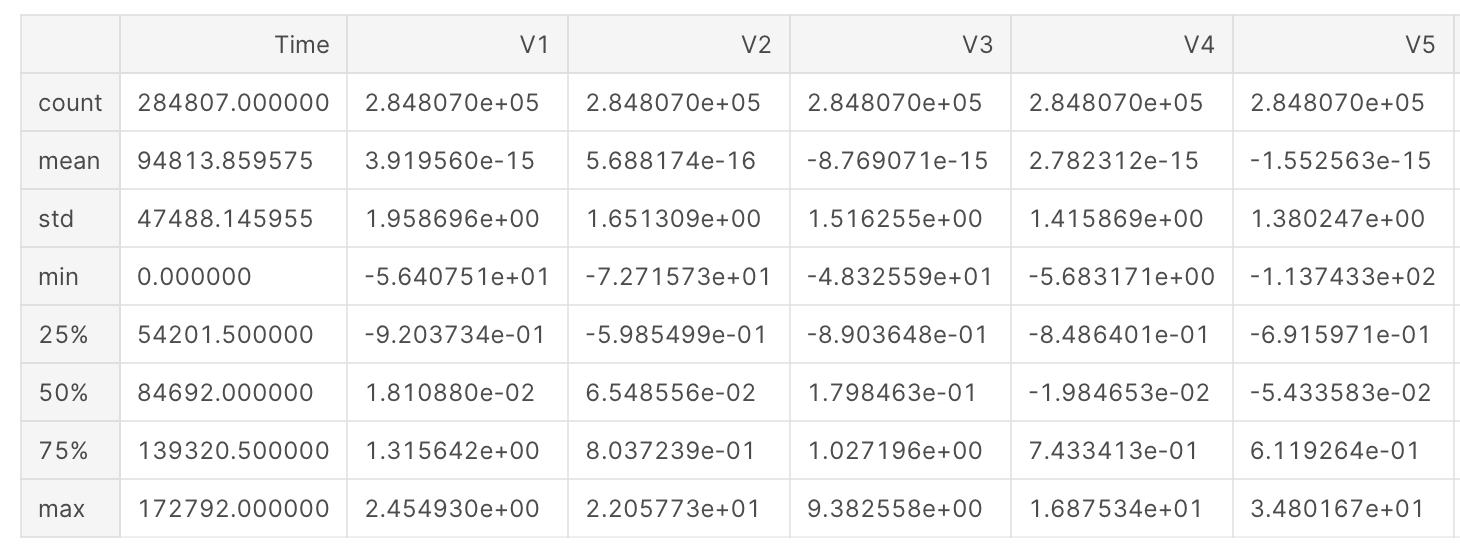The image size is (1460, 556).
Task: Select the mean row label
Action: click(69, 160)
